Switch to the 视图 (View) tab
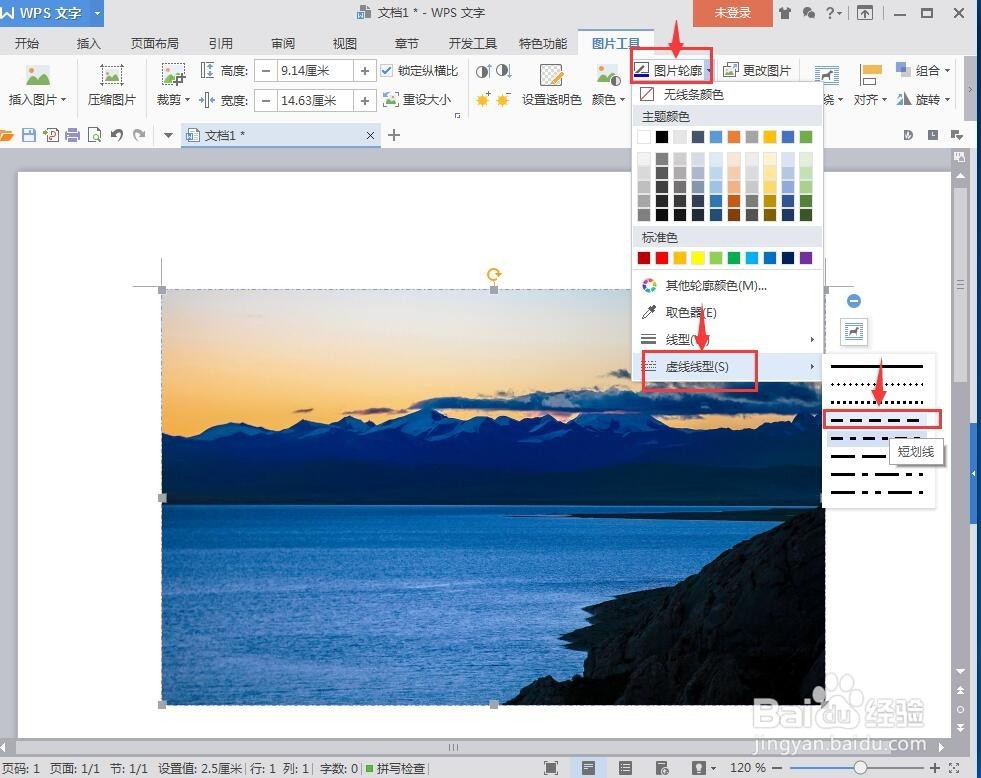Viewport: 981px width, 778px height. (345, 43)
